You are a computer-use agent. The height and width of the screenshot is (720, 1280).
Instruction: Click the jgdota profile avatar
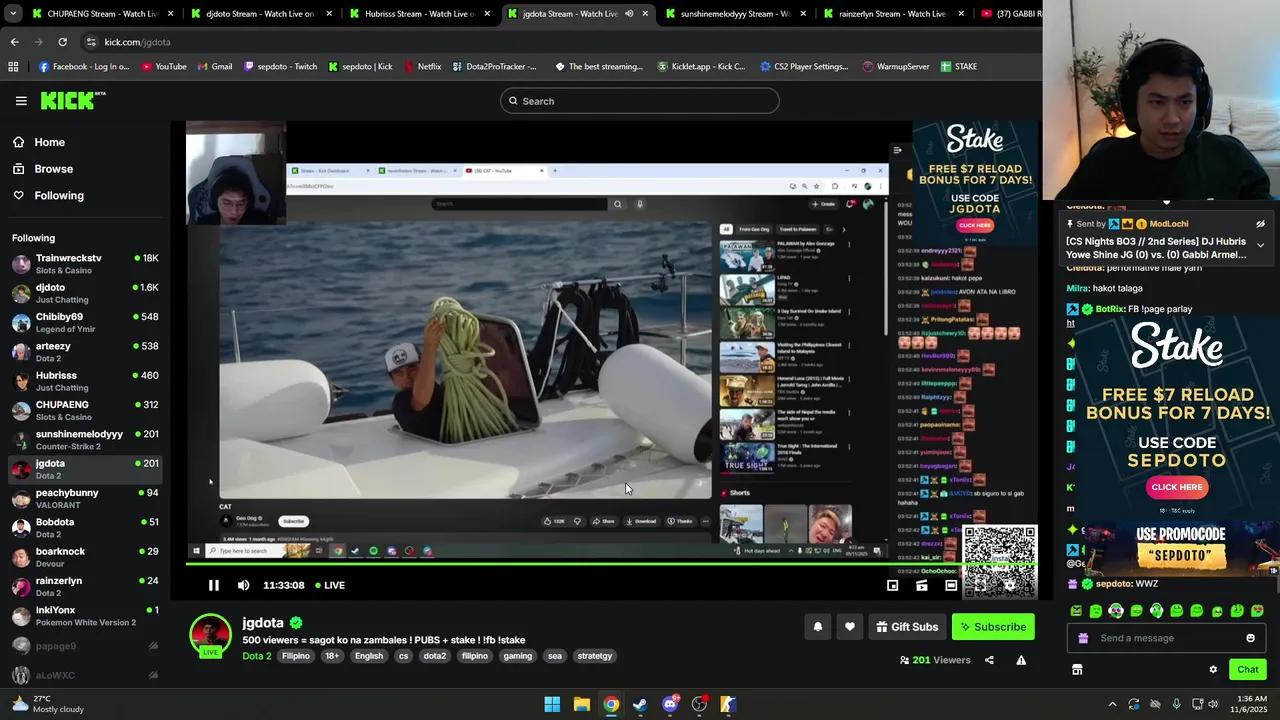(210, 635)
